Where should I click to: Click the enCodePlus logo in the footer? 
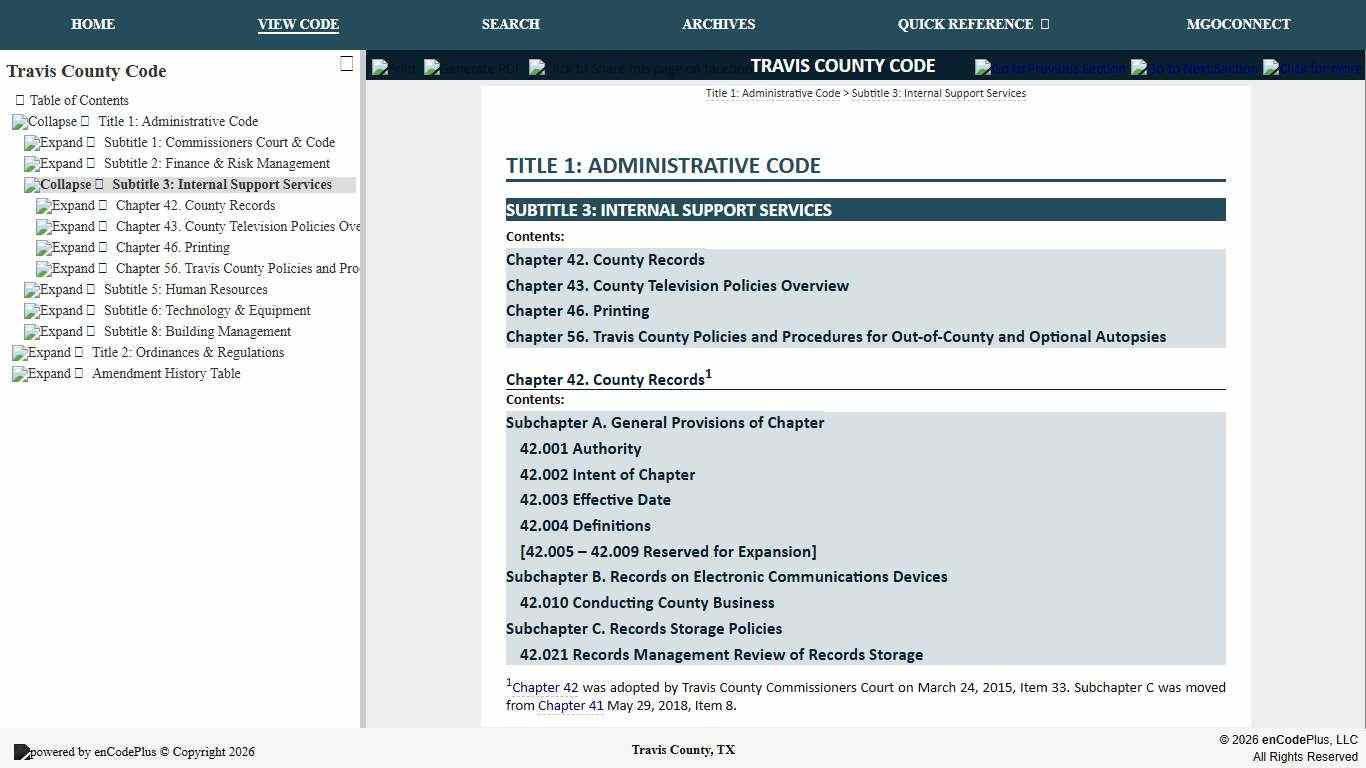pyautogui.click(x=24, y=752)
